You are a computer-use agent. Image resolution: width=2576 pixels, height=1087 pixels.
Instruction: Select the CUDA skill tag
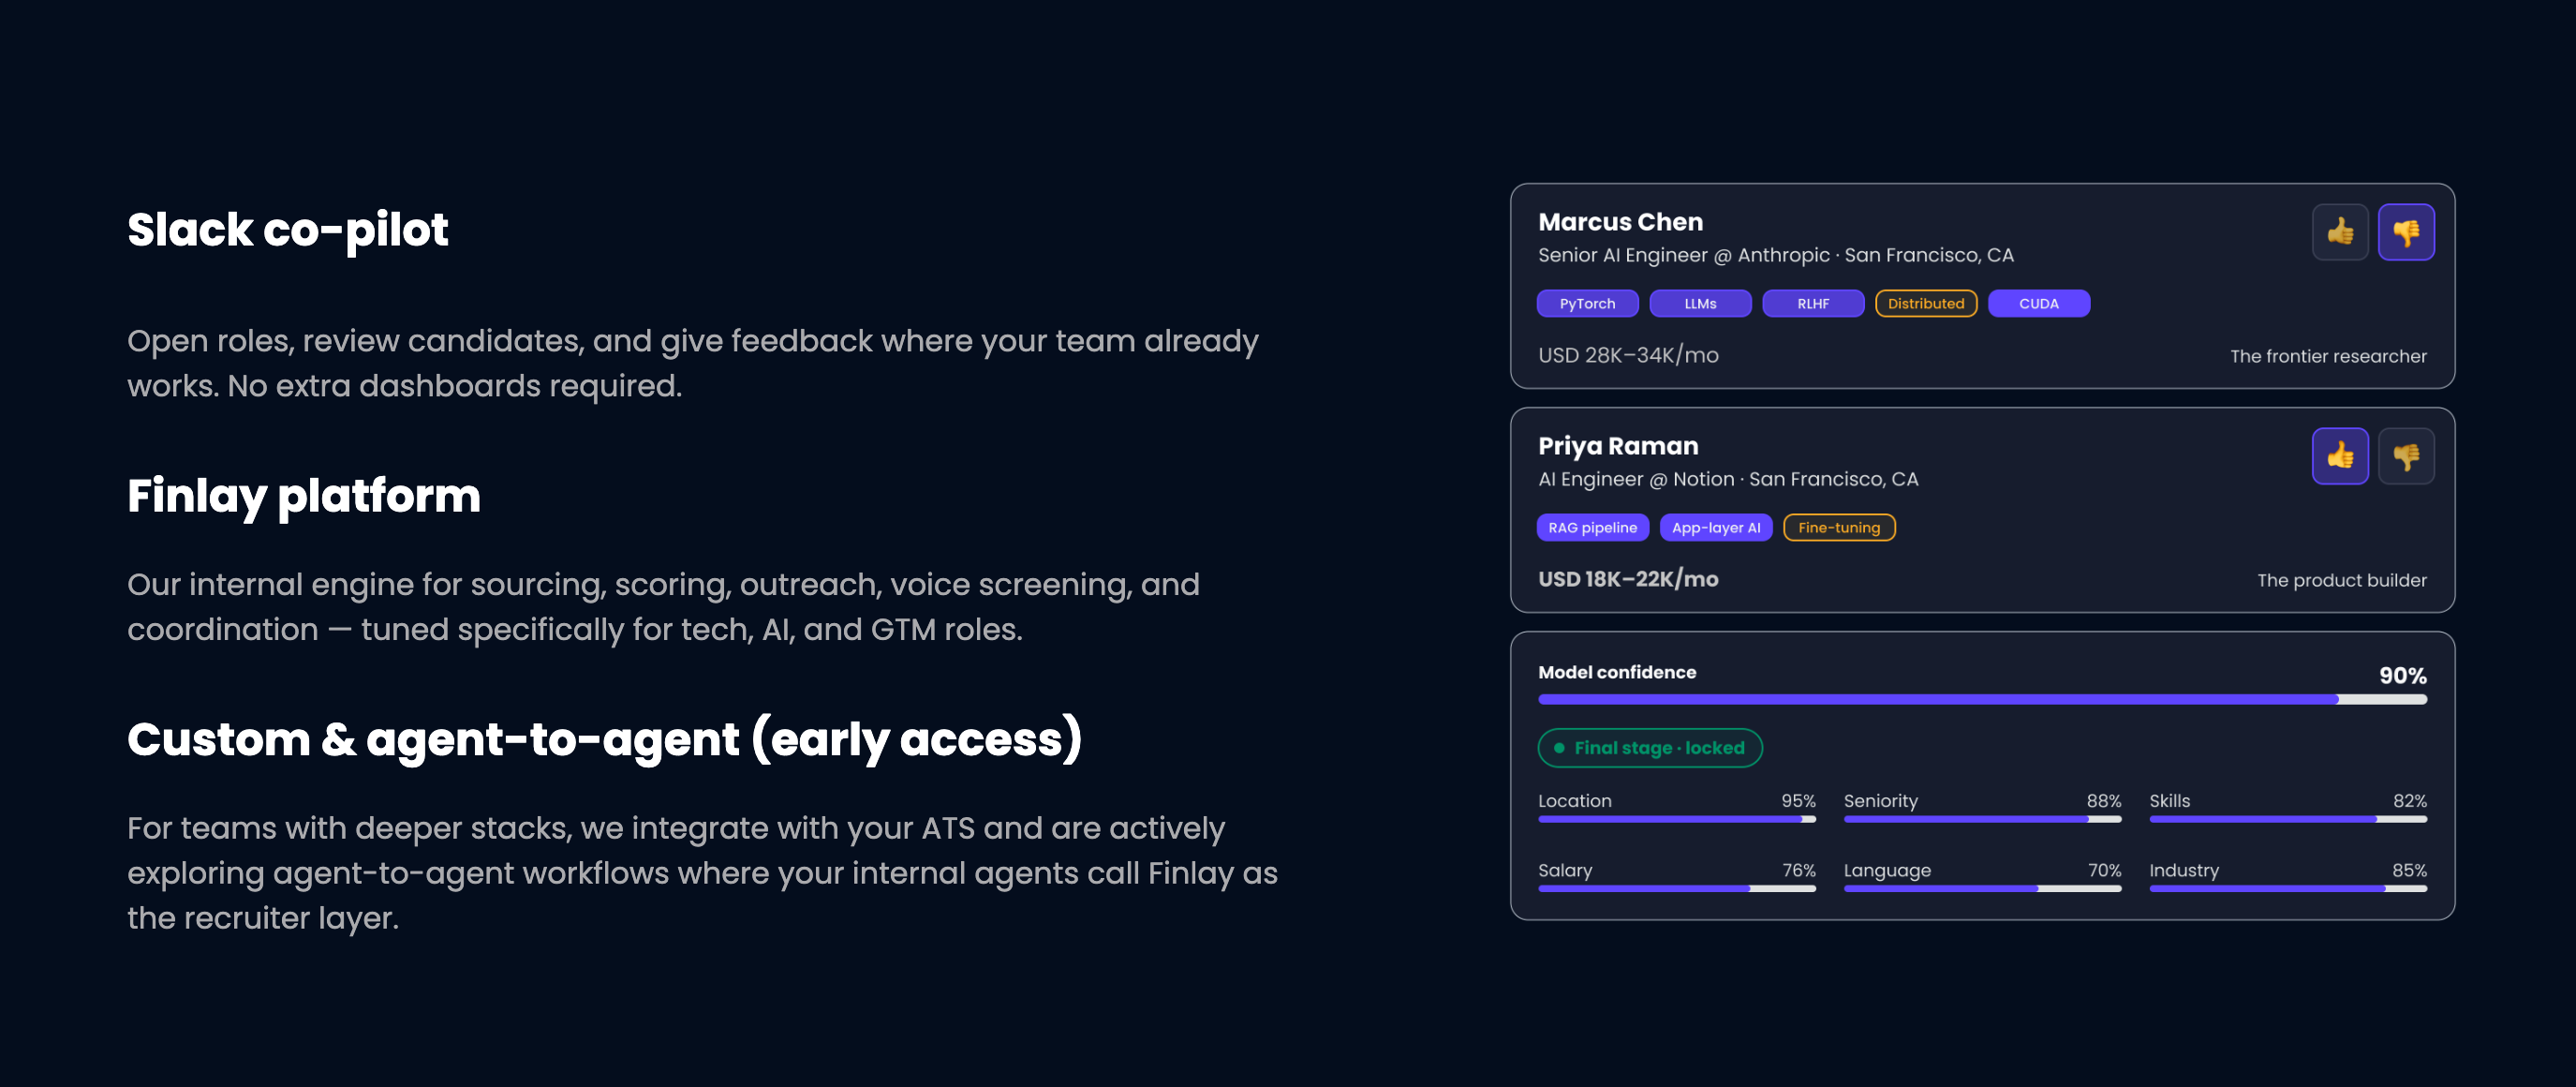pos(2039,303)
